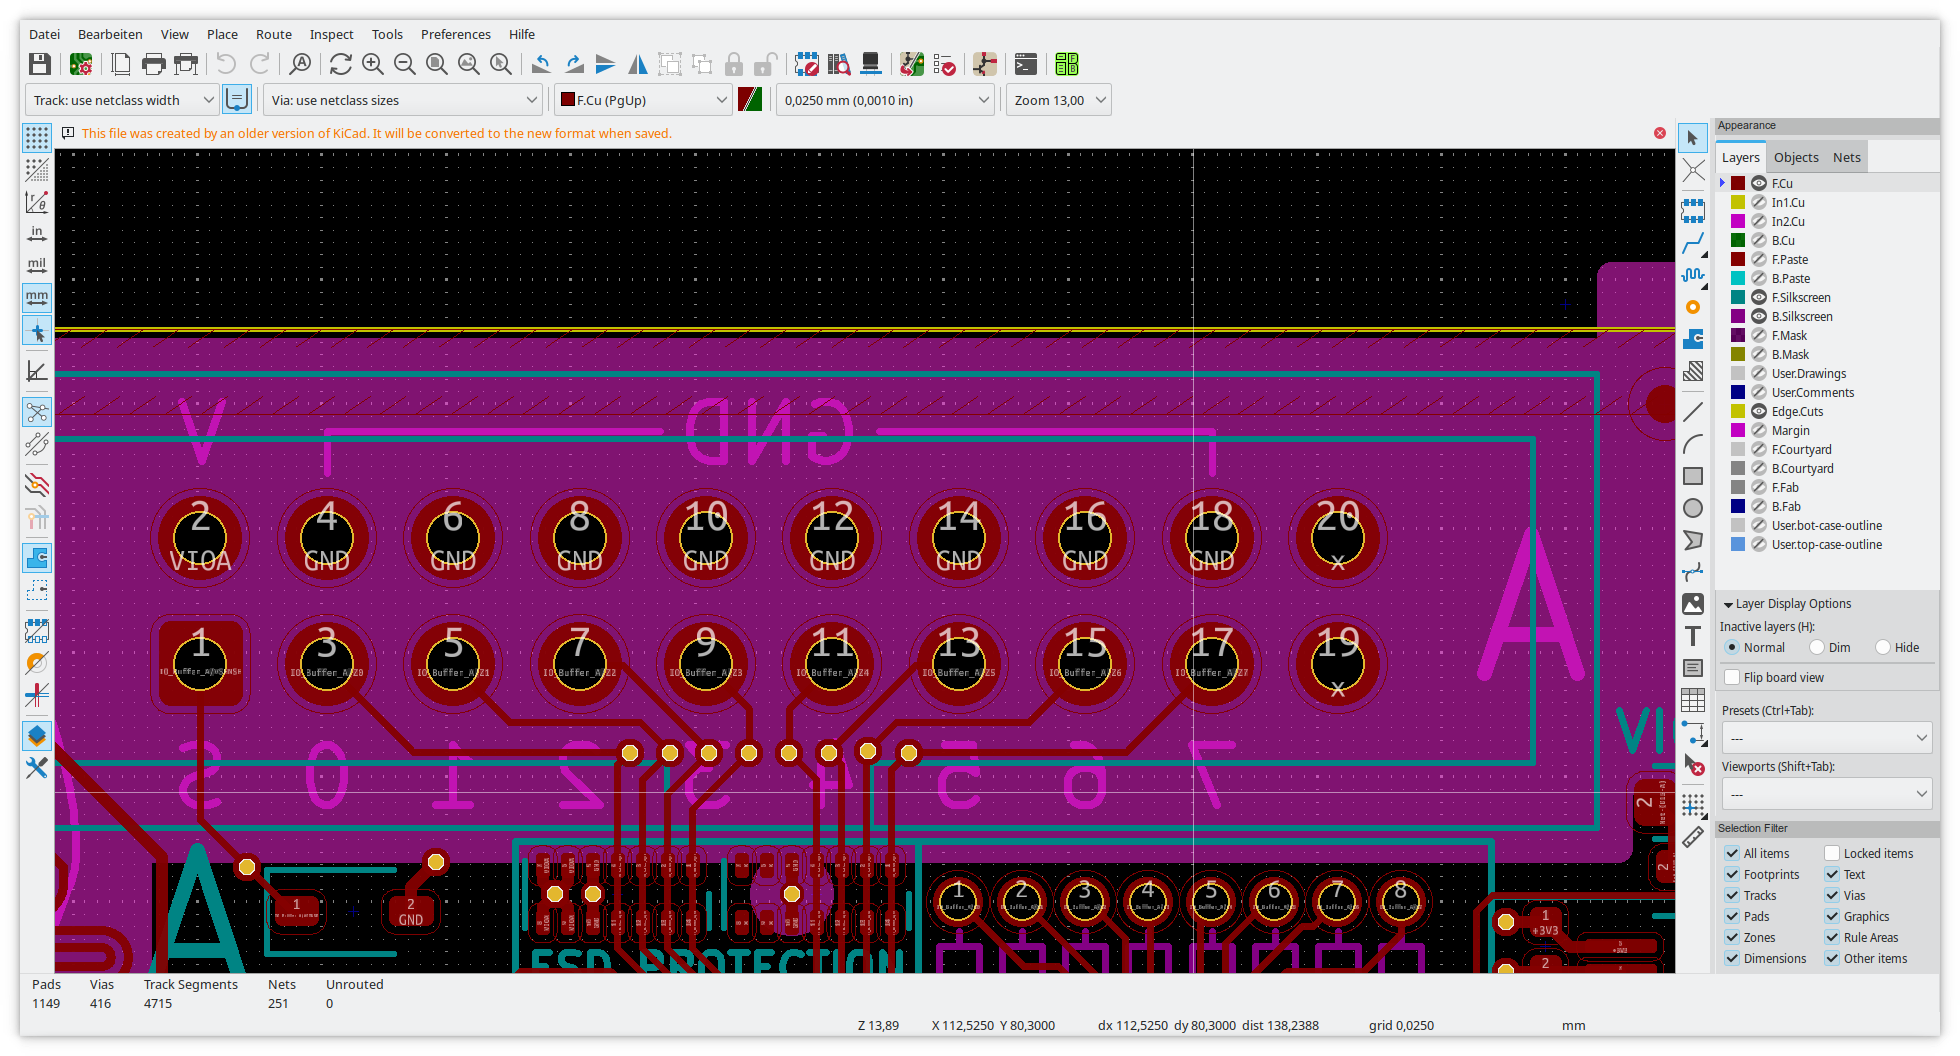
Task: Rotate selection counterclockwise
Action: coord(541,65)
